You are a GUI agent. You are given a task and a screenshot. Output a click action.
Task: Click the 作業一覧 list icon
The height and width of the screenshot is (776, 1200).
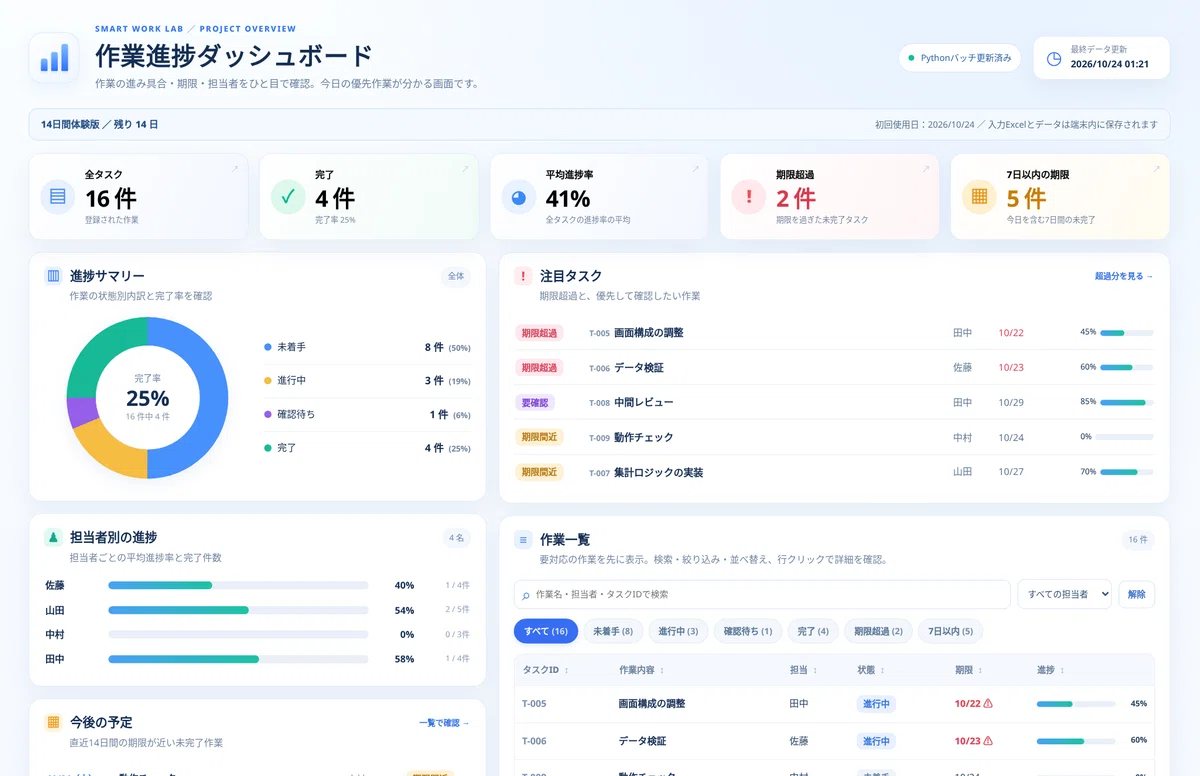523,539
